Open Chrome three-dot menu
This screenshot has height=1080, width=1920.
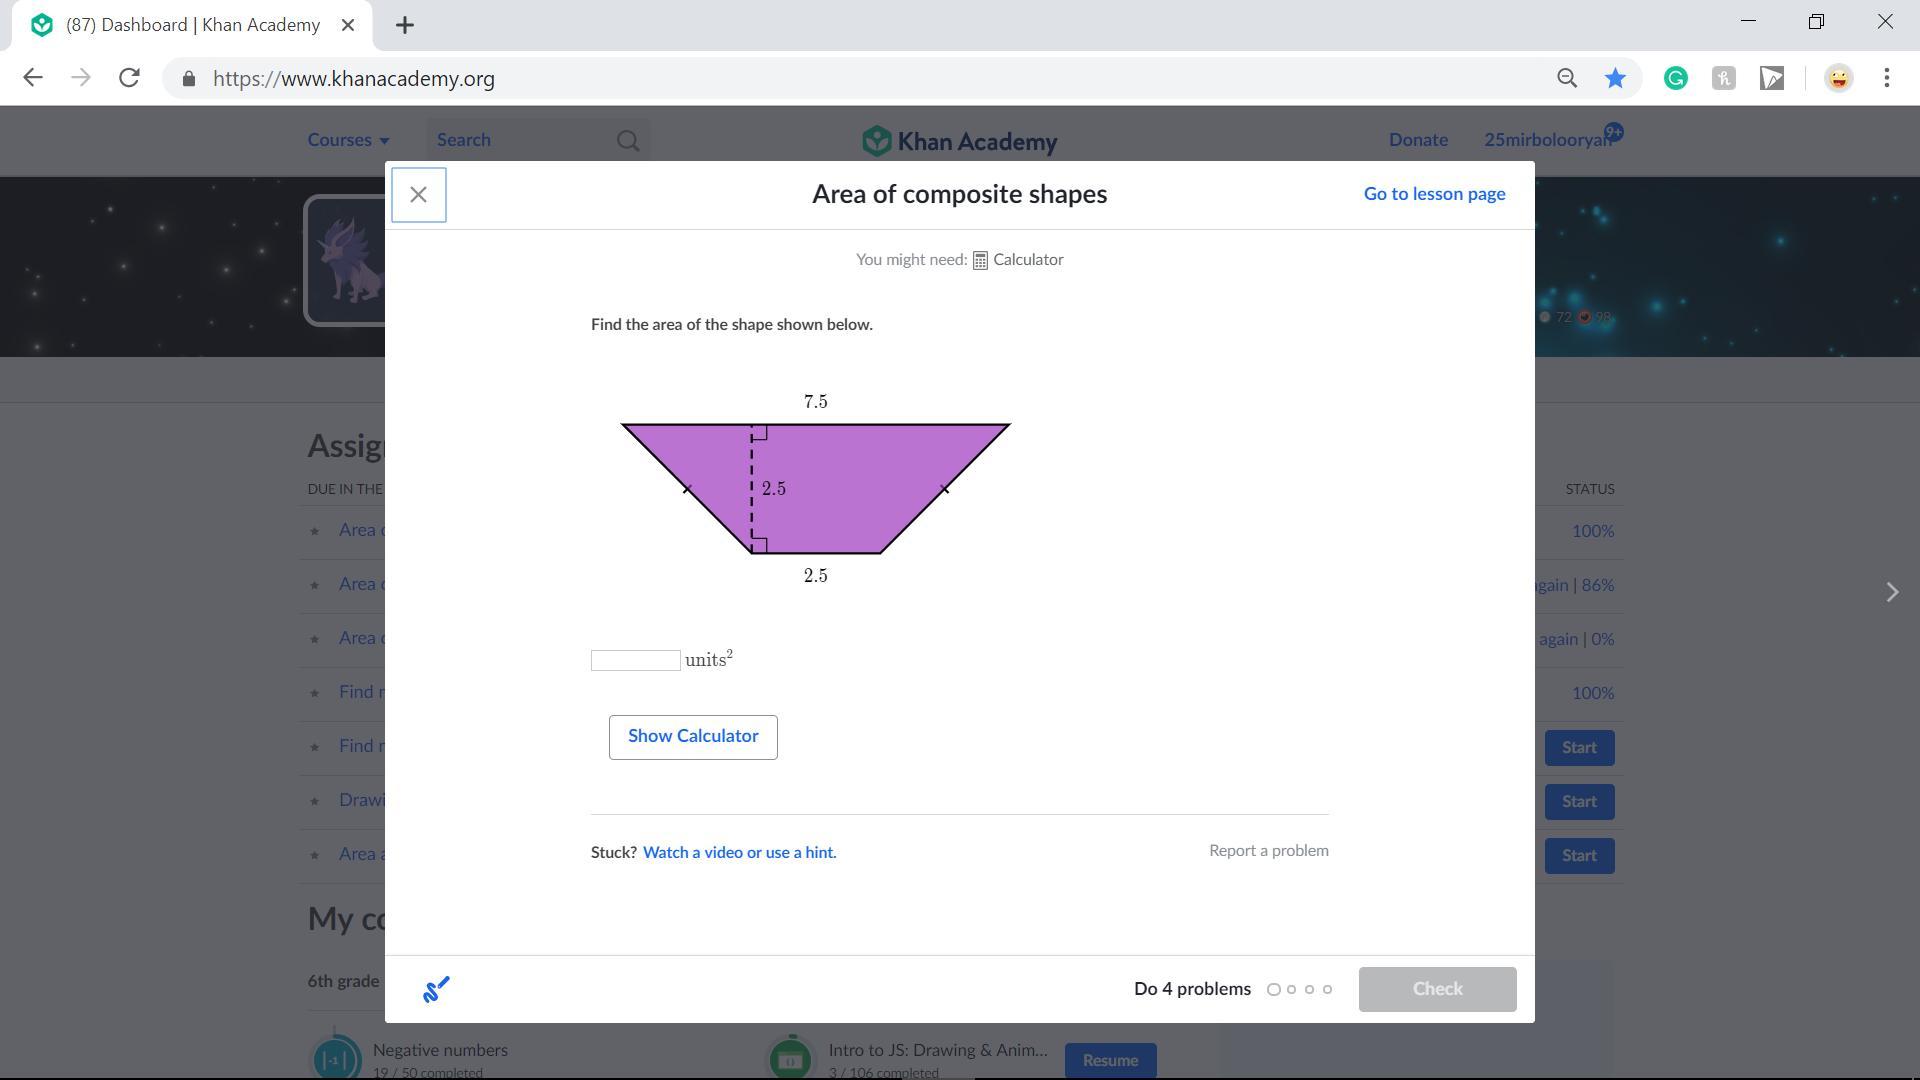[x=1887, y=78]
